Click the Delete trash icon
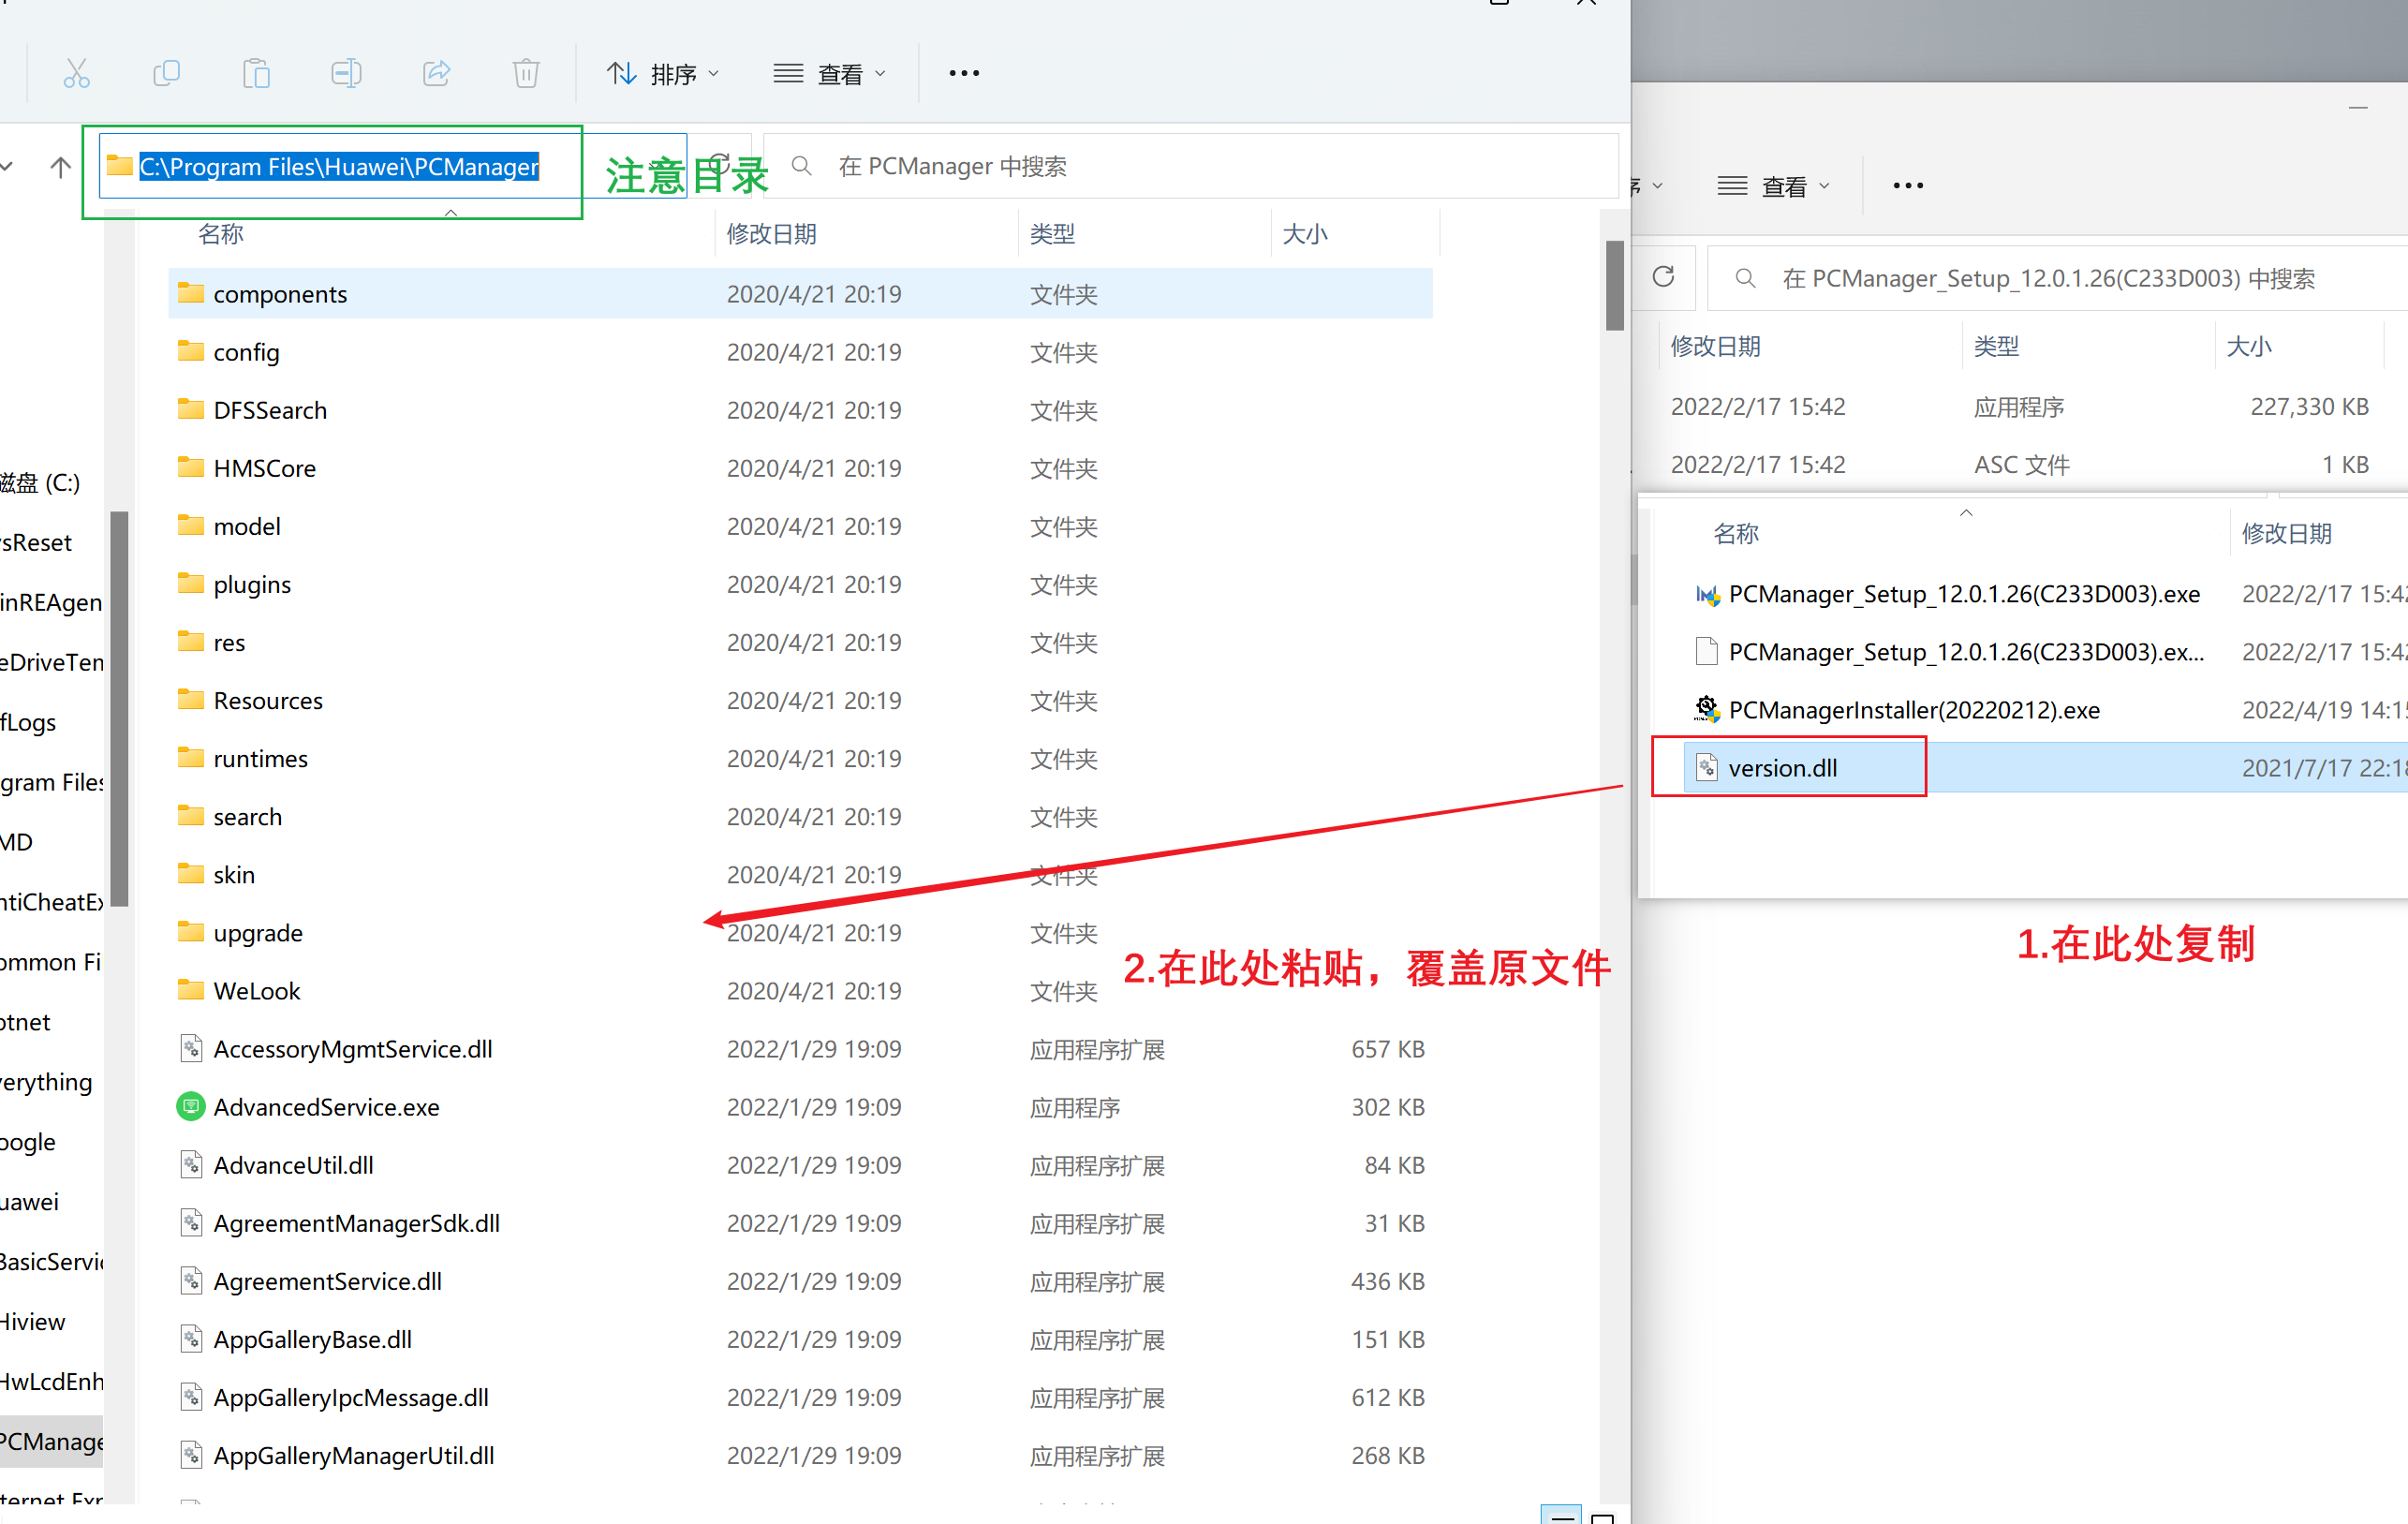The image size is (2408, 1524). tap(526, 73)
